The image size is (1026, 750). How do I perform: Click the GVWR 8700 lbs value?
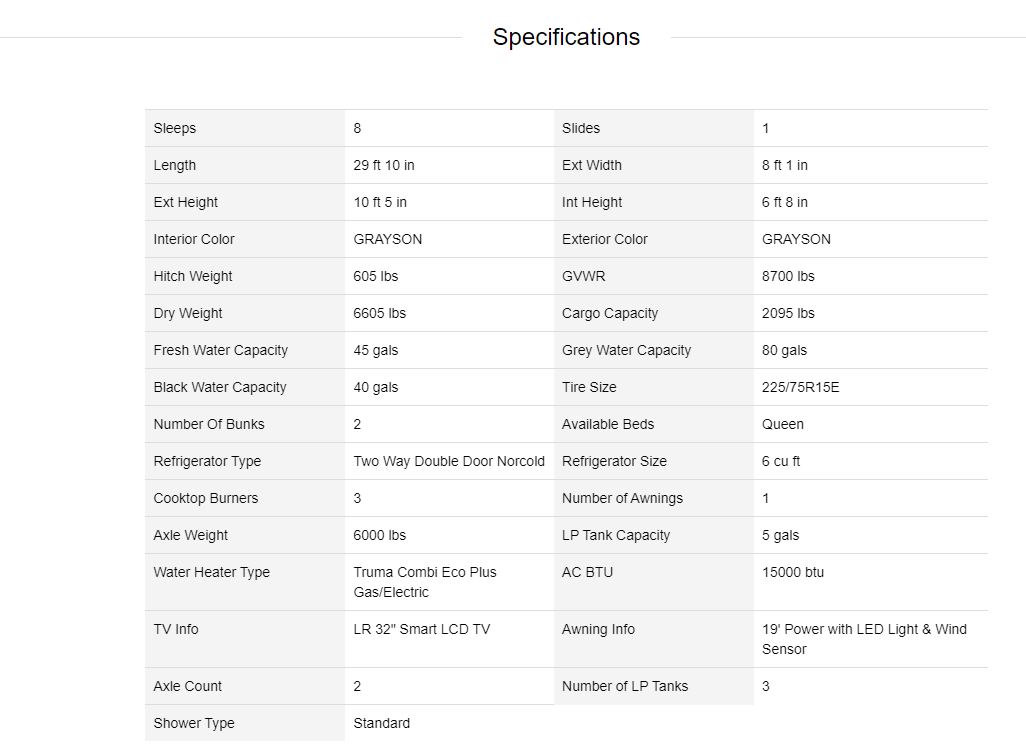(788, 276)
